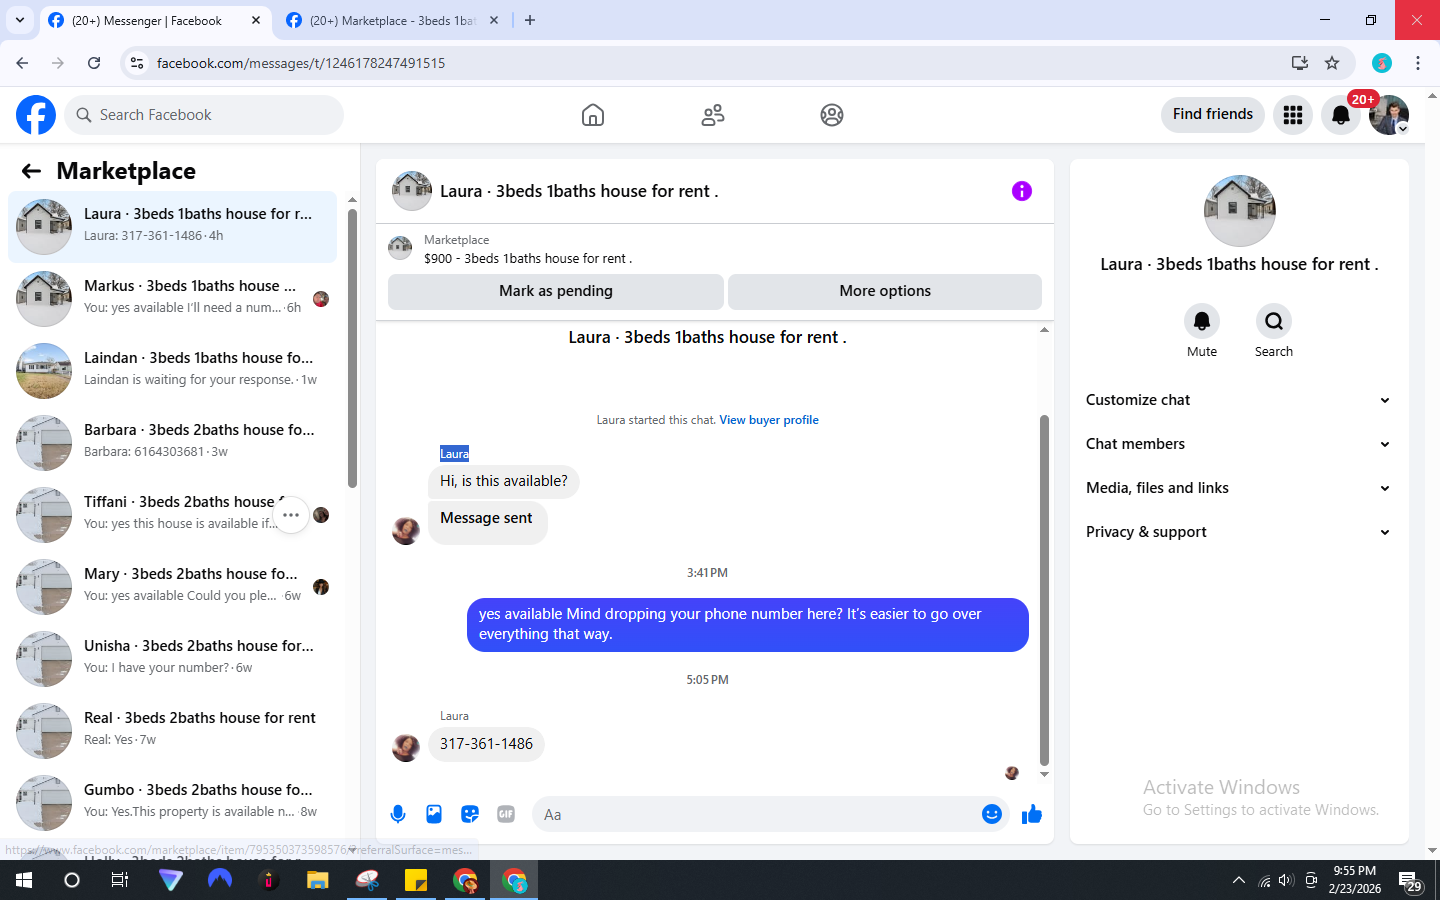1440x900 pixels.
Task: Switch to the Marketplace 3beds browser tab
Action: pyautogui.click(x=390, y=20)
